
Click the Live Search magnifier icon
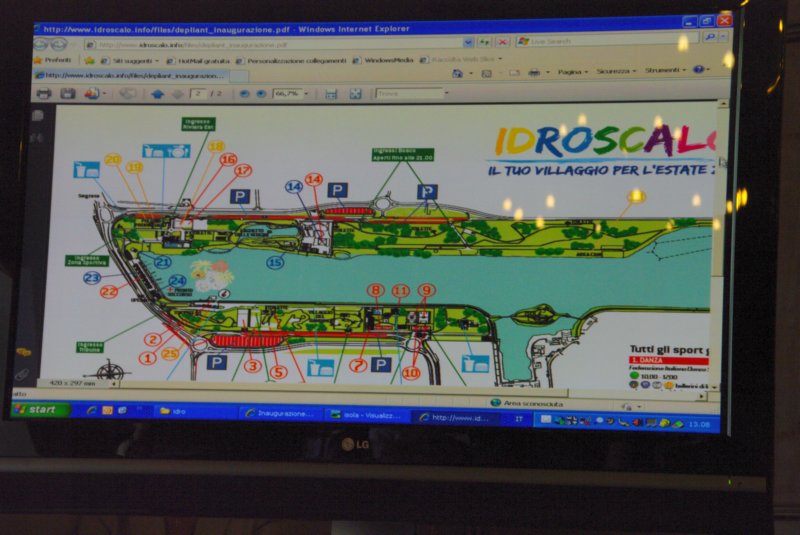point(709,37)
